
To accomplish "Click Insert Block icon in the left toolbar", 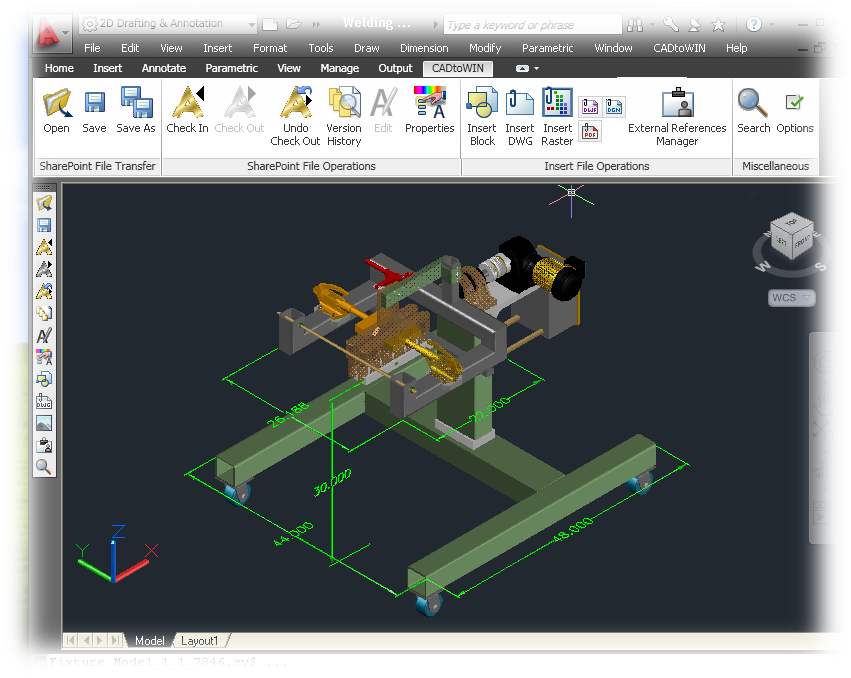I will click(44, 379).
